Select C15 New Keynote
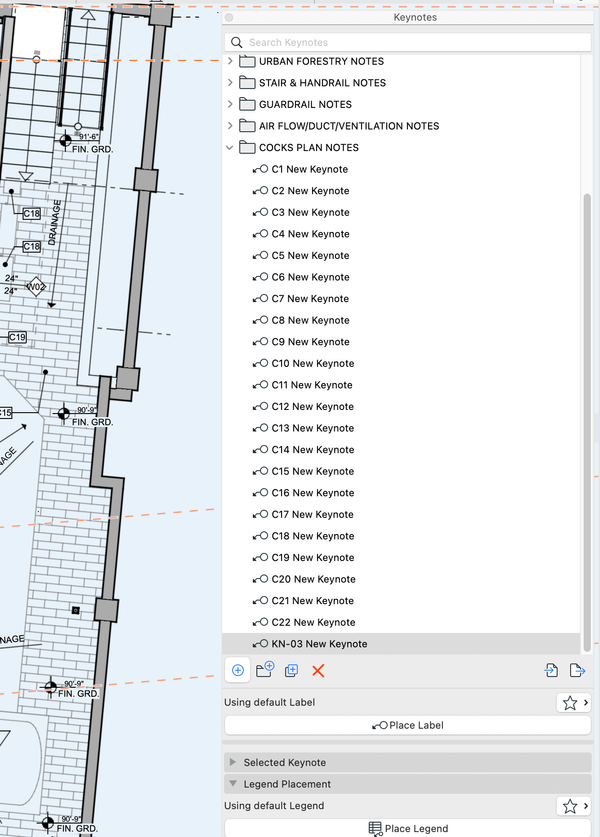 point(313,471)
